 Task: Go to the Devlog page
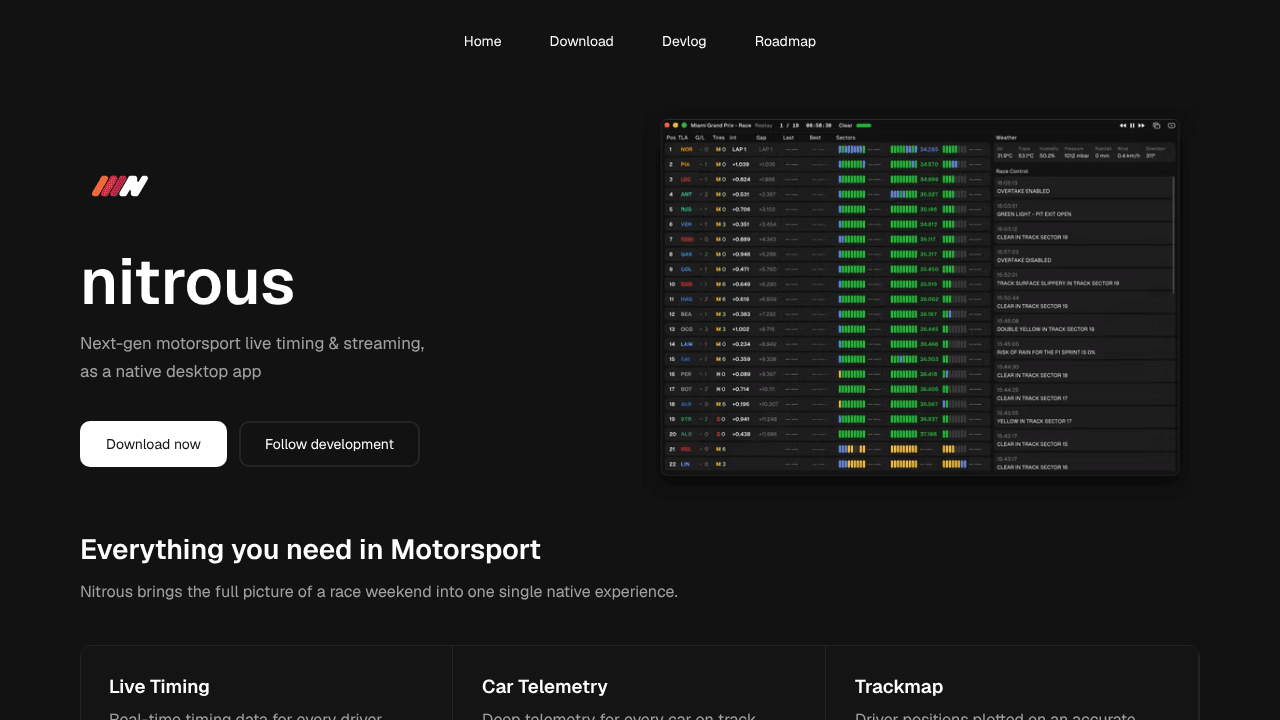pyautogui.click(x=684, y=41)
